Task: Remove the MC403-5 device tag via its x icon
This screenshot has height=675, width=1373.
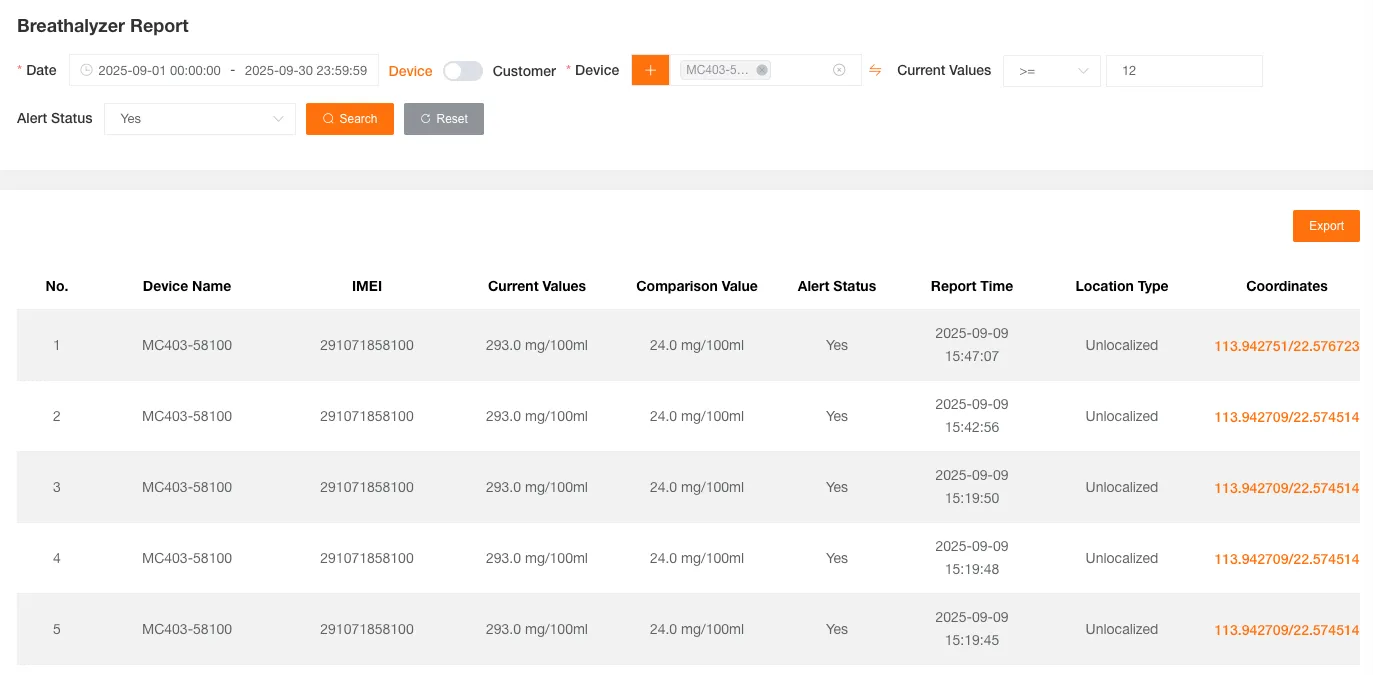Action: 762,69
